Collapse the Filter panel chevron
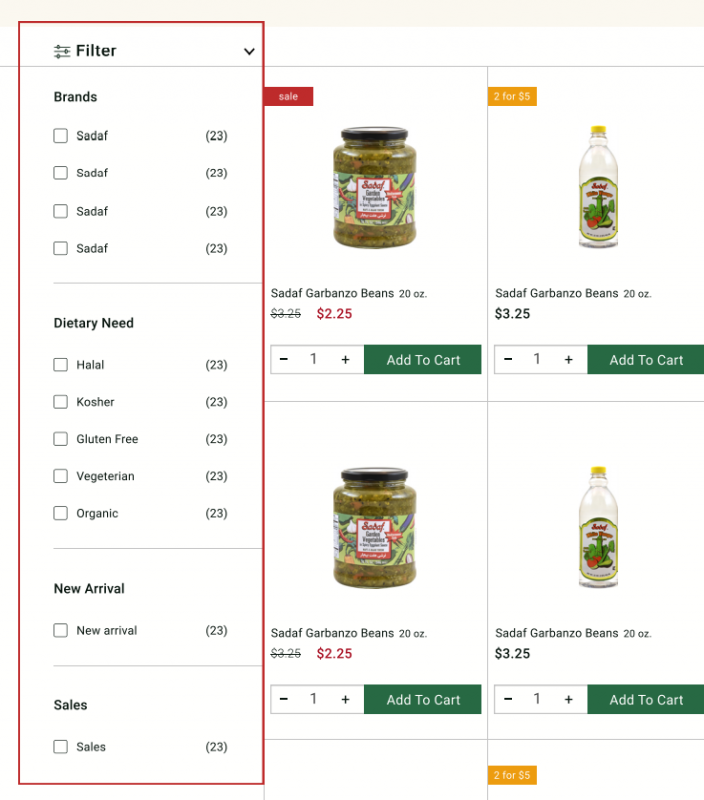 click(249, 51)
